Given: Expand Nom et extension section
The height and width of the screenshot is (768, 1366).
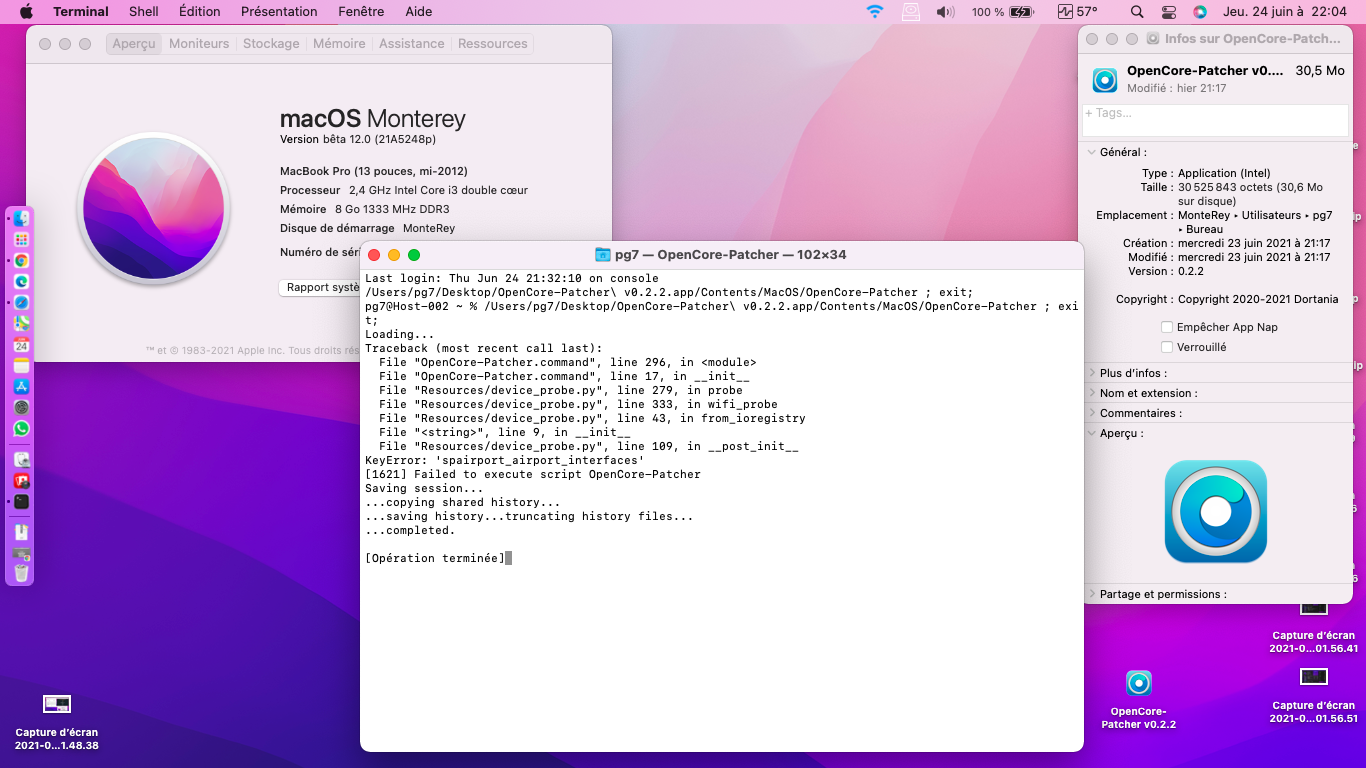Looking at the screenshot, I should pos(1091,393).
